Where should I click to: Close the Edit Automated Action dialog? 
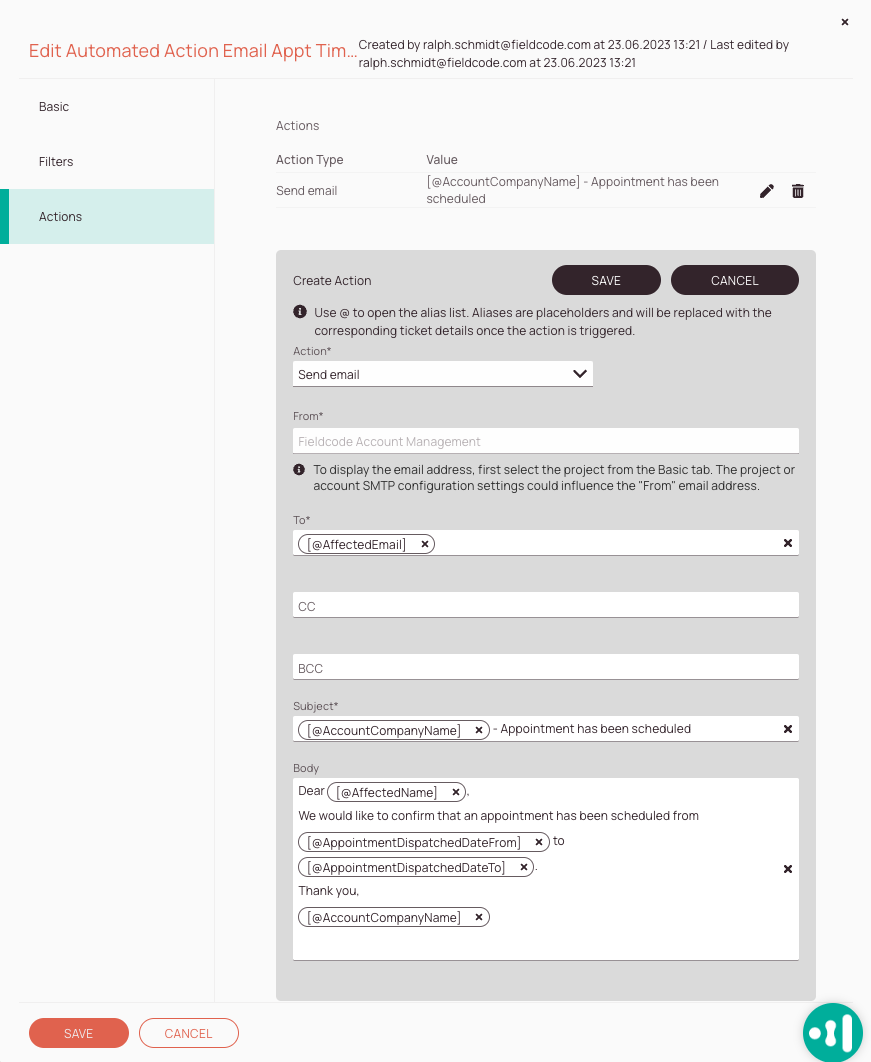tap(845, 22)
